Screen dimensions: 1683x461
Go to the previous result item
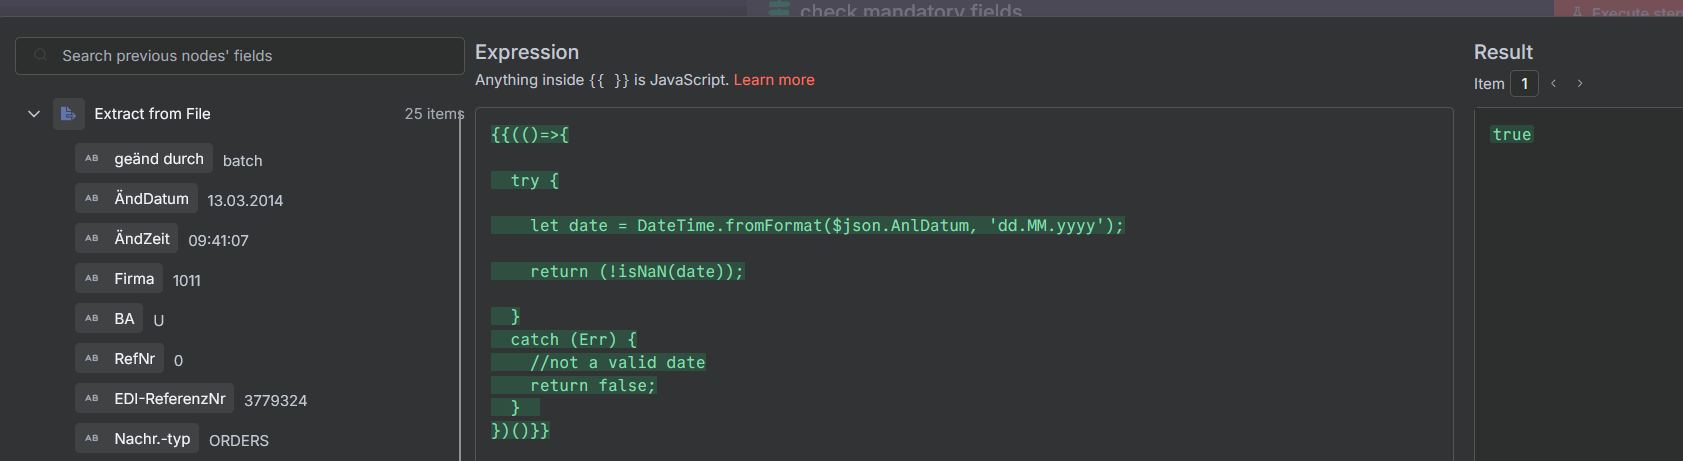[1553, 84]
